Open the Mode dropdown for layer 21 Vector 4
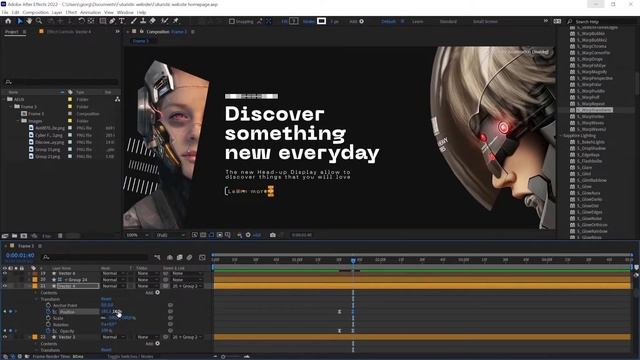640x360 pixels. click(113, 286)
